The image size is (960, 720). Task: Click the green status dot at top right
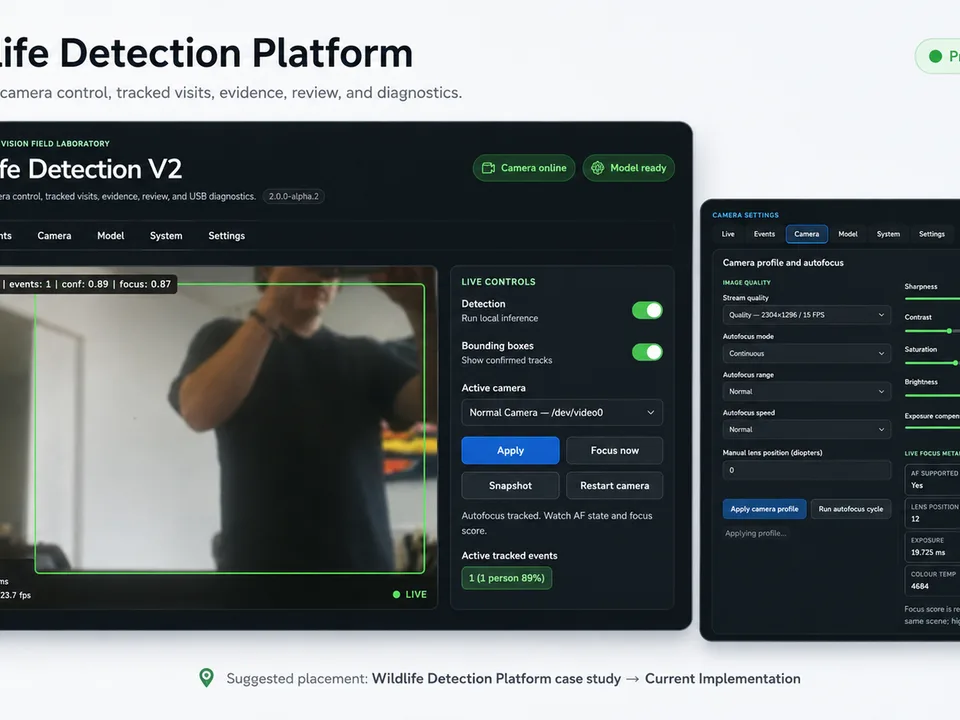pos(935,56)
